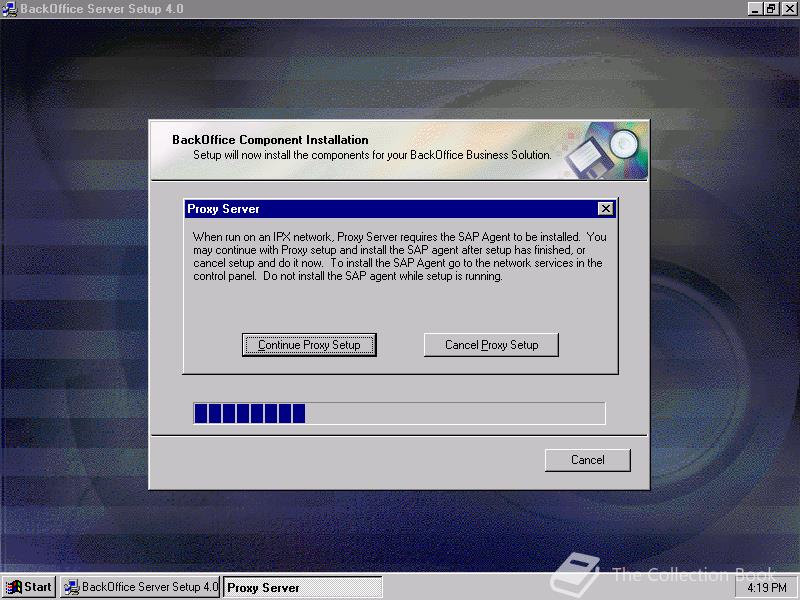This screenshot has height=600, width=800.
Task: Click the 4:19 PM taskbar clock
Action: point(767,588)
